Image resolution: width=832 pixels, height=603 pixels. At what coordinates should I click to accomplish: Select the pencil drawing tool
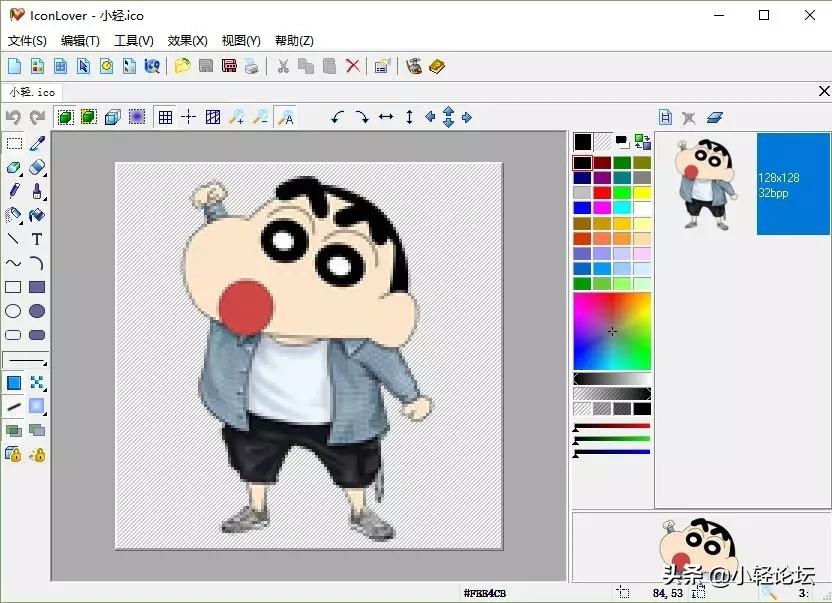[x=14, y=191]
